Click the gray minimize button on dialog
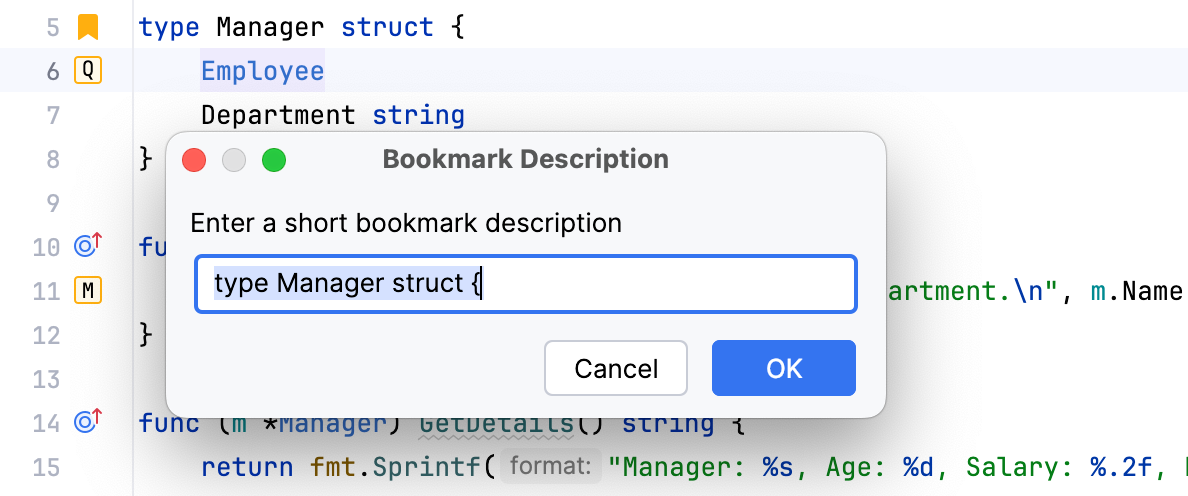This screenshot has height=496, width=1188. pyautogui.click(x=234, y=160)
